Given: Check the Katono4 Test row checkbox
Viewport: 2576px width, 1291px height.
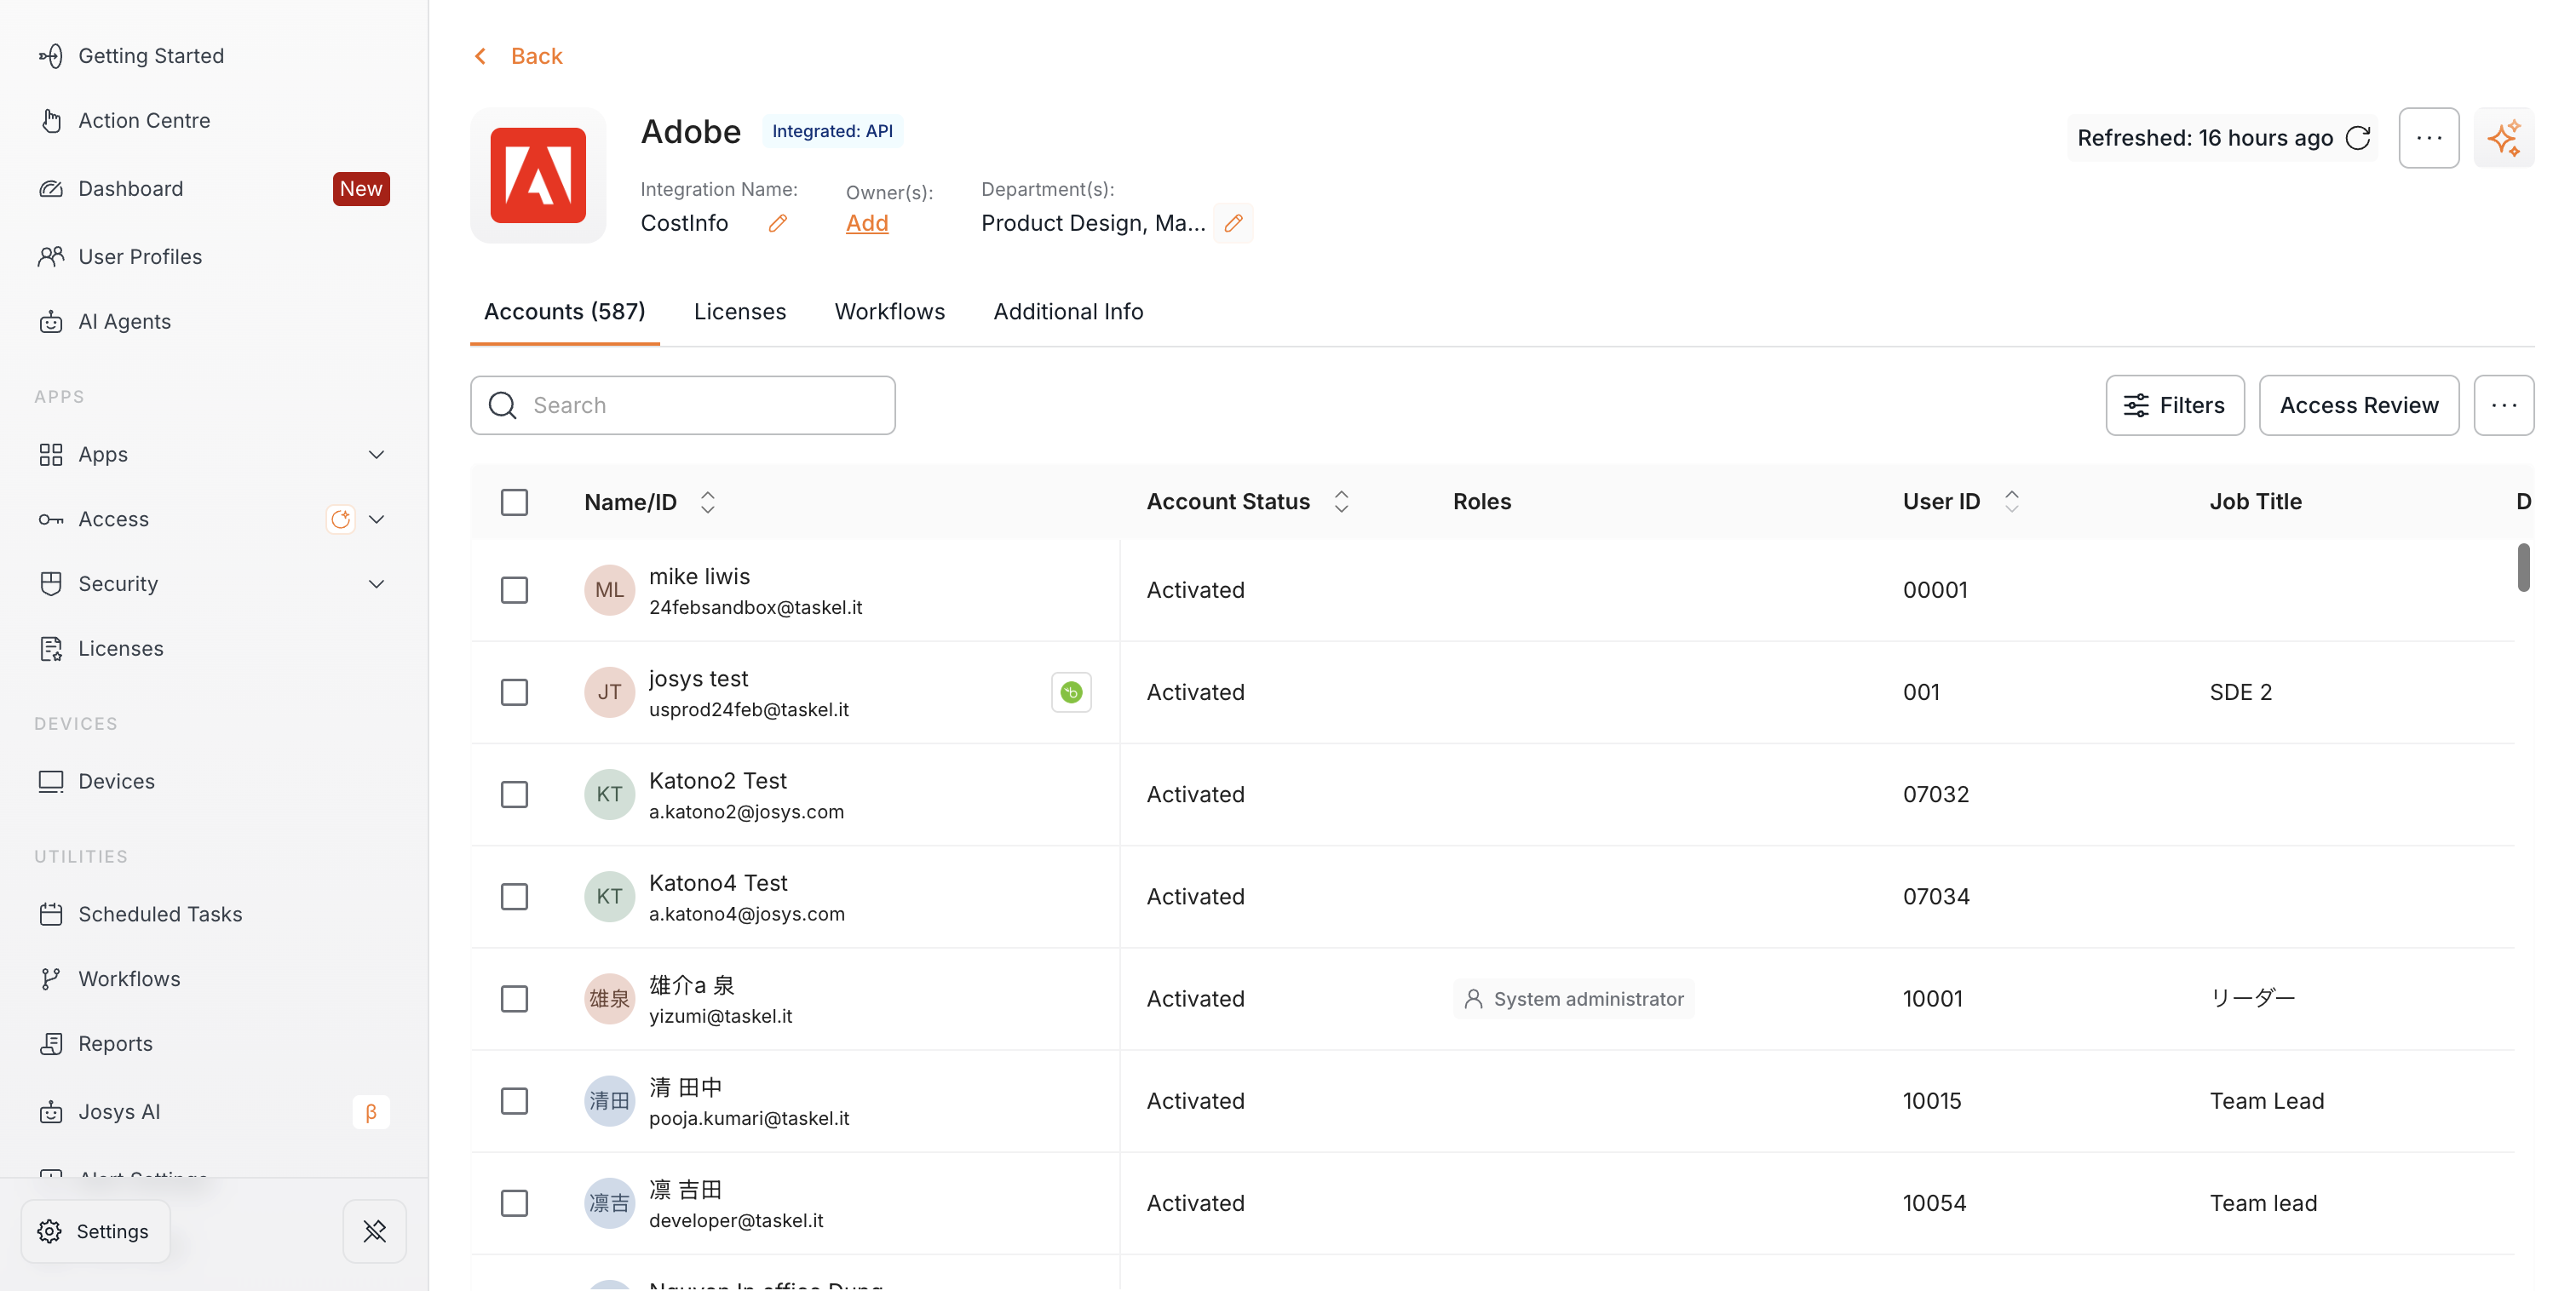Looking at the screenshot, I should click(514, 896).
